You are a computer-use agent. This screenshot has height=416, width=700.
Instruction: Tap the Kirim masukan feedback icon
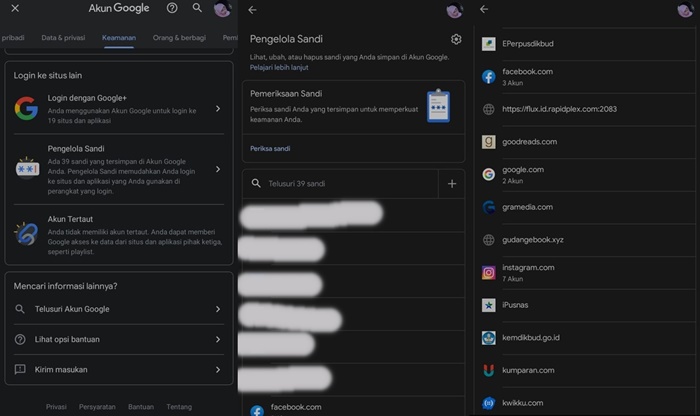20,369
